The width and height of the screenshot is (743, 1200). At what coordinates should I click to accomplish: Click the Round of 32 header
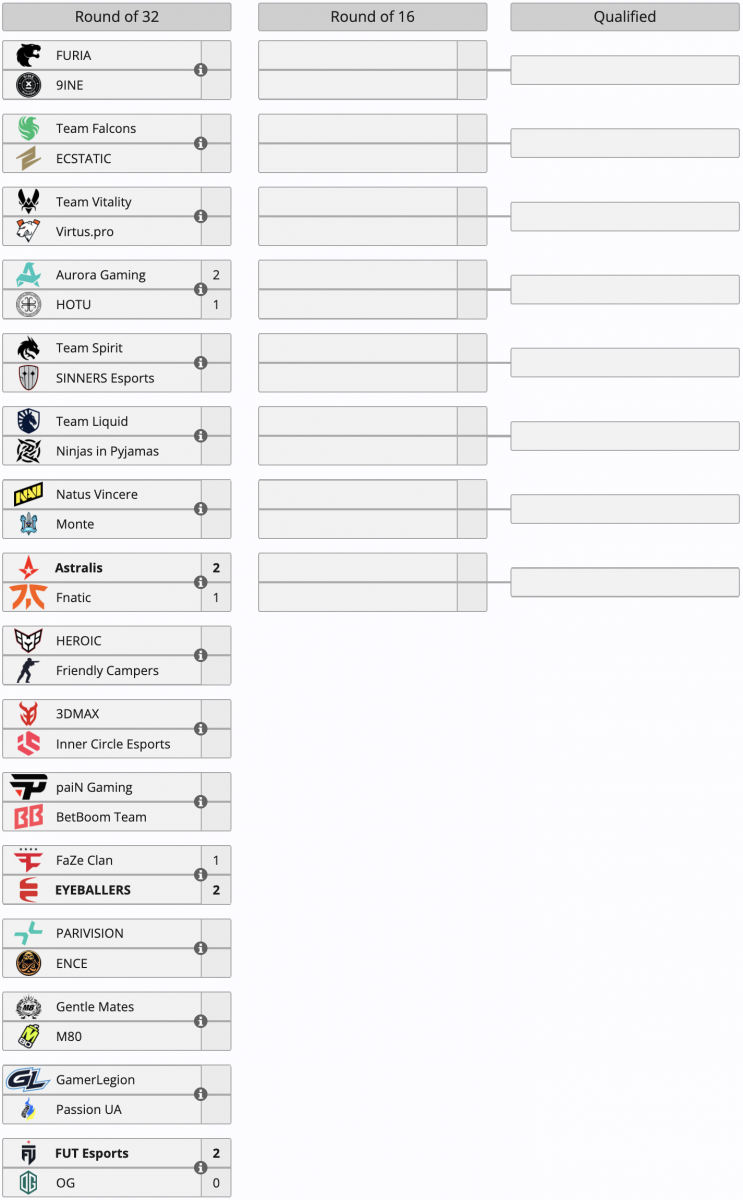click(116, 17)
